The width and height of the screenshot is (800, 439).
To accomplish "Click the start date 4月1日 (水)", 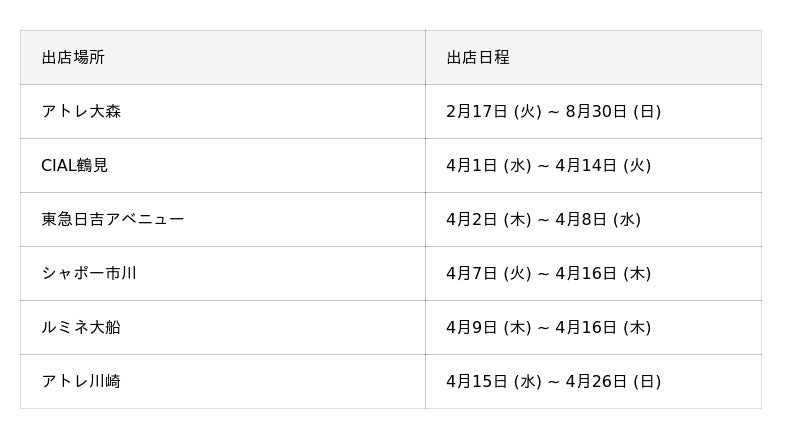I will (489, 166).
